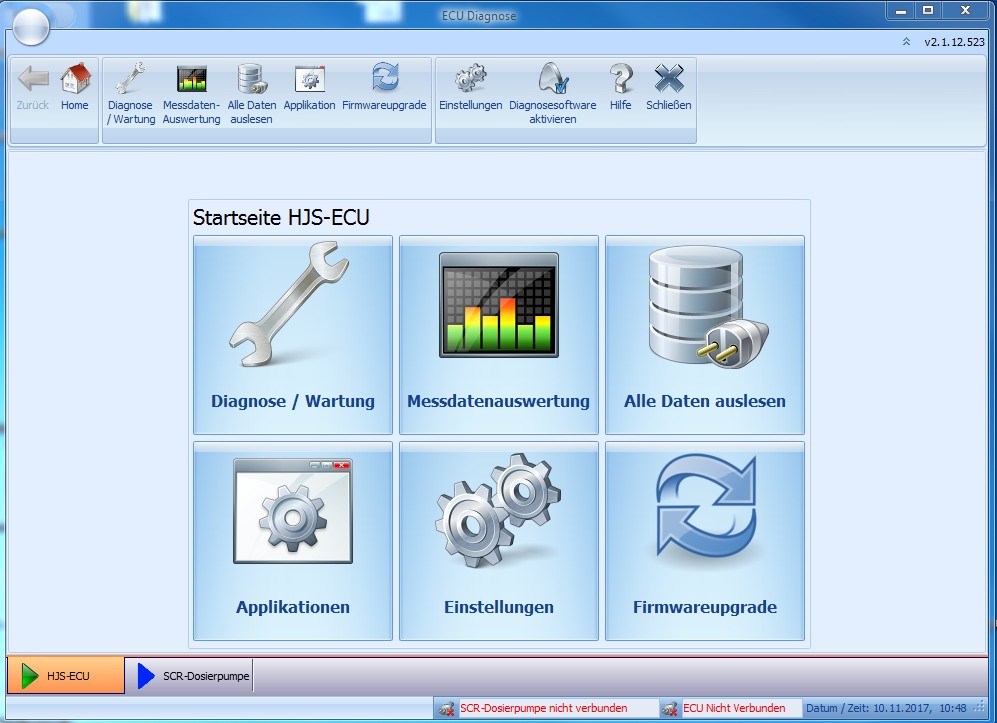Switch to the HJS-ECU tab

point(66,676)
